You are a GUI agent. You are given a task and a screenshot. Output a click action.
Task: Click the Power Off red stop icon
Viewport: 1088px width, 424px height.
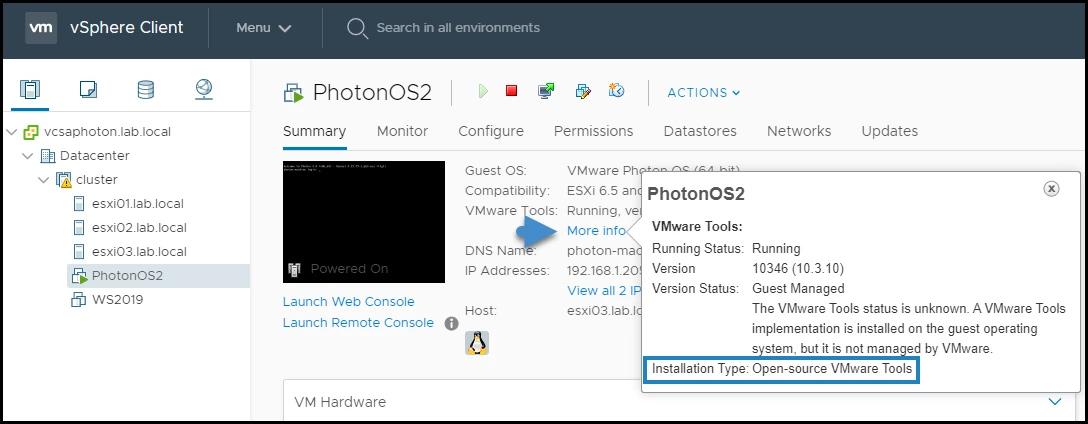click(x=512, y=91)
